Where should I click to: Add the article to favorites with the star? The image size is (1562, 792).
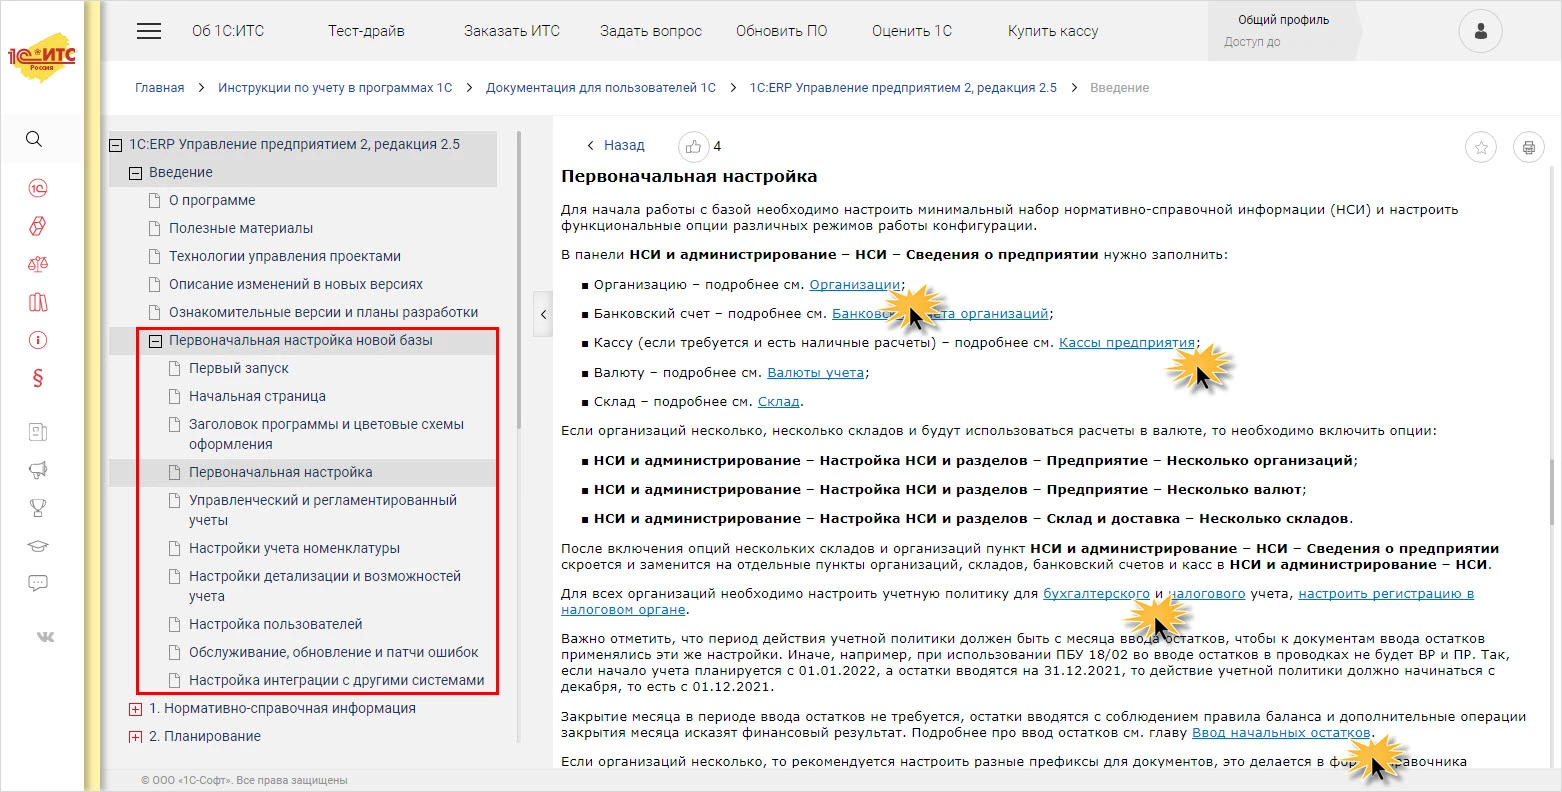pos(1481,148)
